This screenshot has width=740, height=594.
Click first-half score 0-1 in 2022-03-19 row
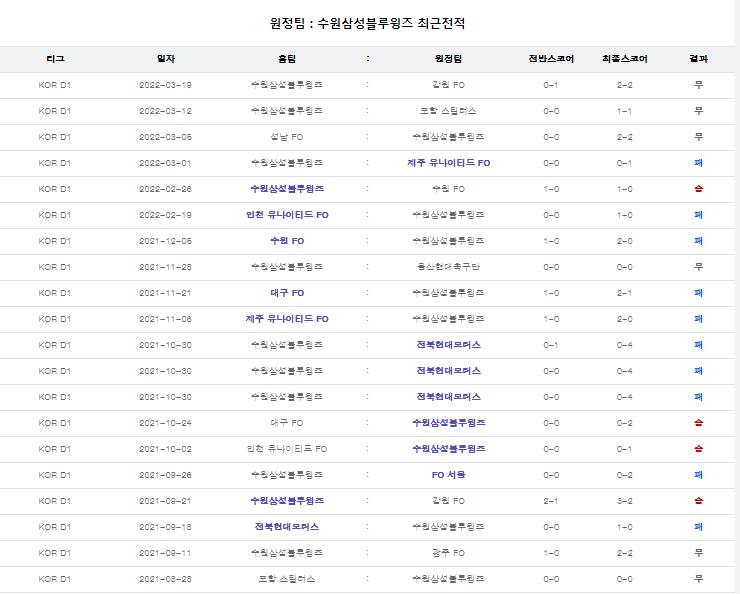coord(551,85)
